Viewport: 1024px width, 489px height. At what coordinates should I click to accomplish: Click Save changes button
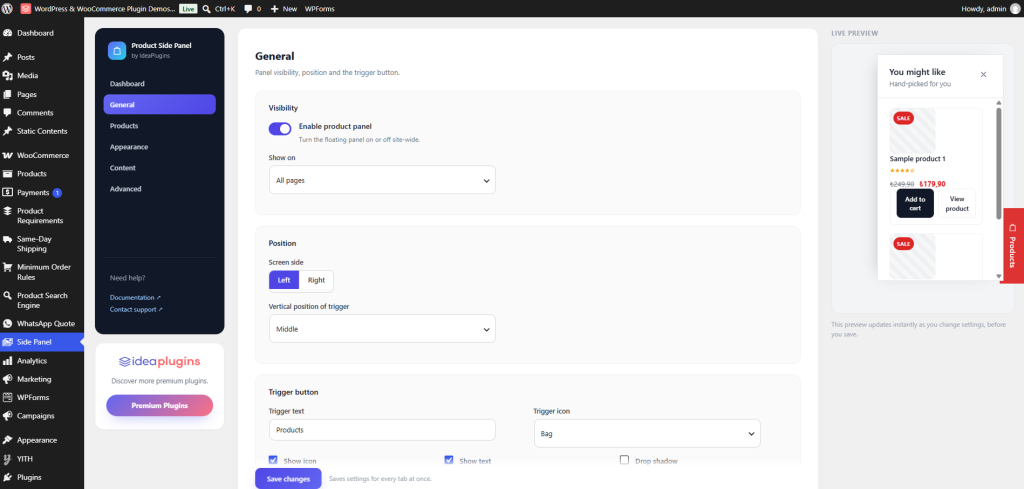point(288,479)
